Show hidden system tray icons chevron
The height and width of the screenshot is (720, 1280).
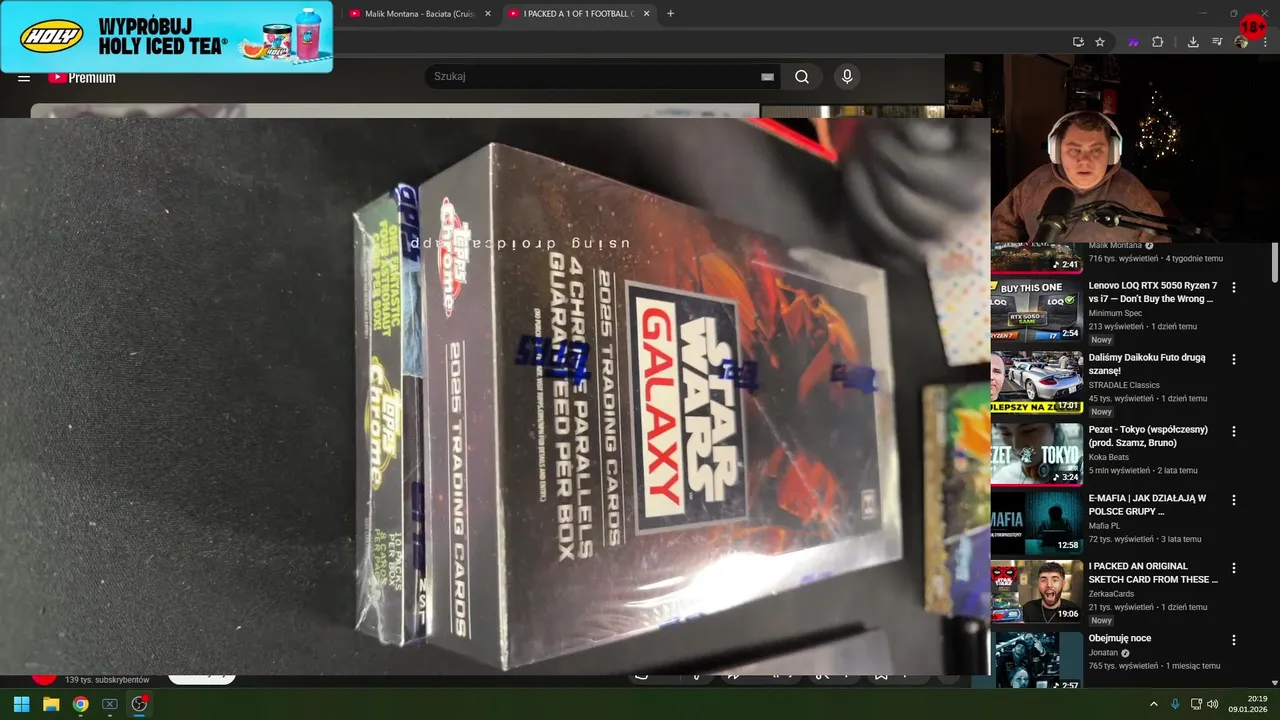click(1153, 704)
